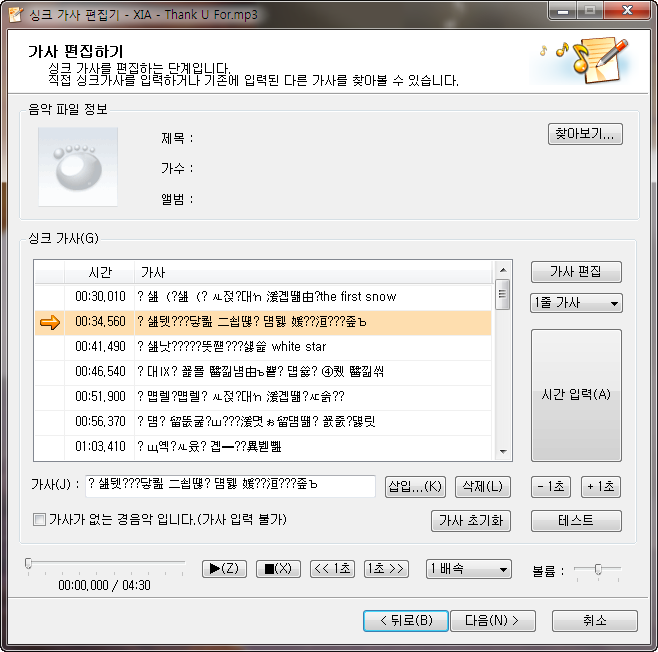Click the lyrics list scroll down arrow

[x=503, y=451]
